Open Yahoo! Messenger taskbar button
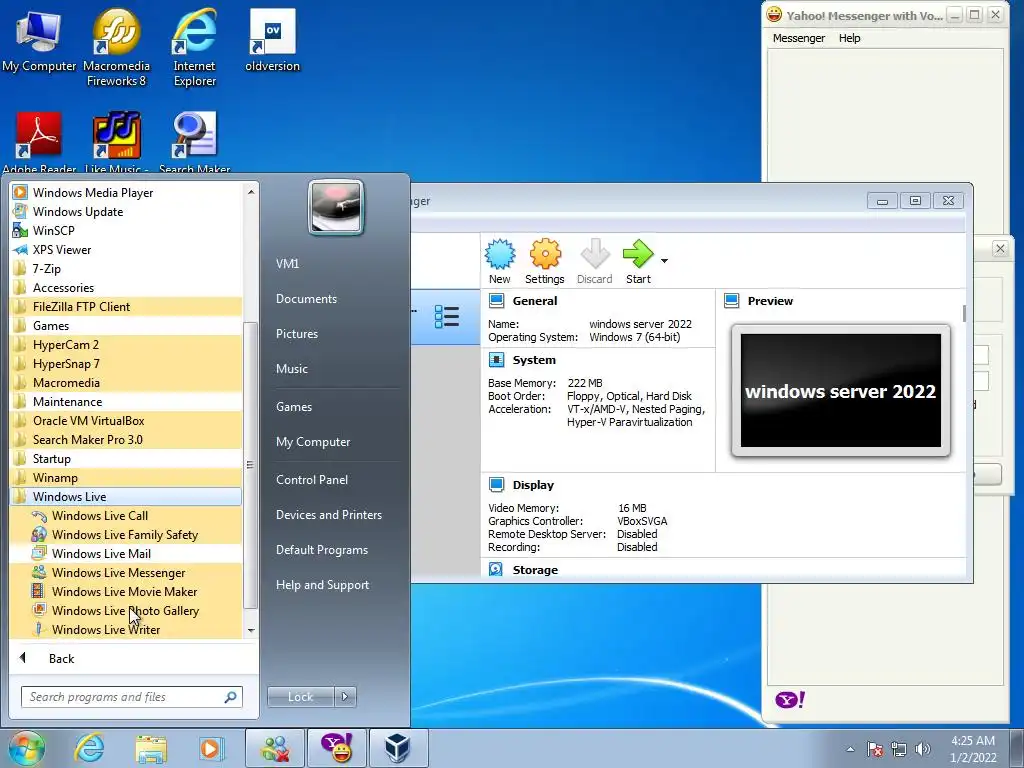The height and width of the screenshot is (768, 1024). 337,748
